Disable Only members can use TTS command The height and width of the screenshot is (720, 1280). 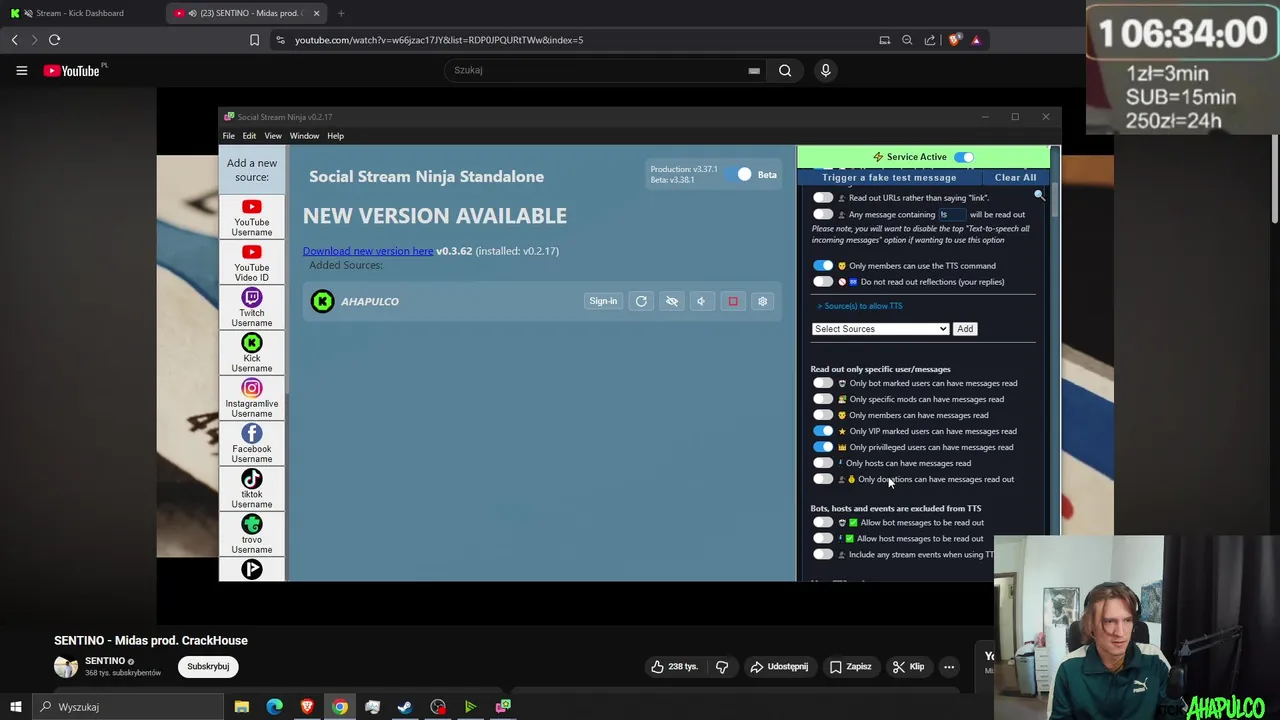tap(823, 266)
